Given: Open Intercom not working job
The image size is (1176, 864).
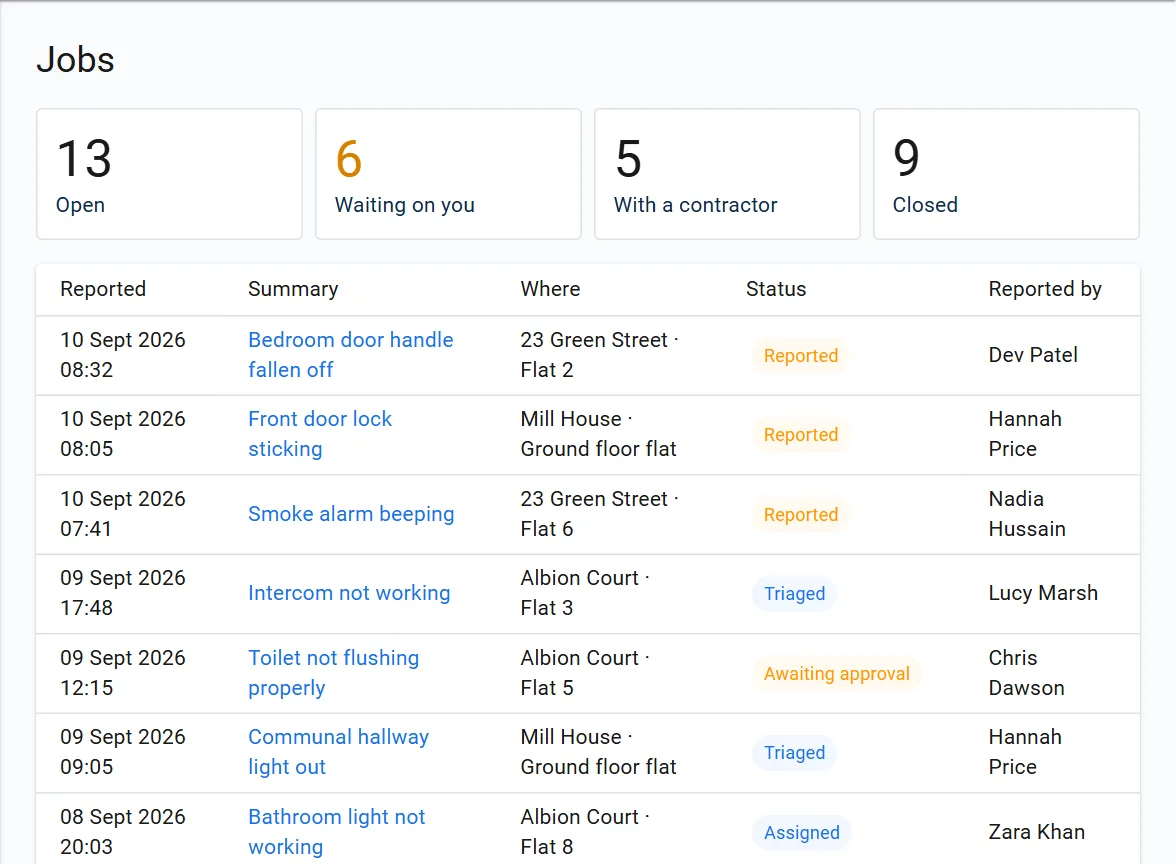Looking at the screenshot, I should click(350, 592).
